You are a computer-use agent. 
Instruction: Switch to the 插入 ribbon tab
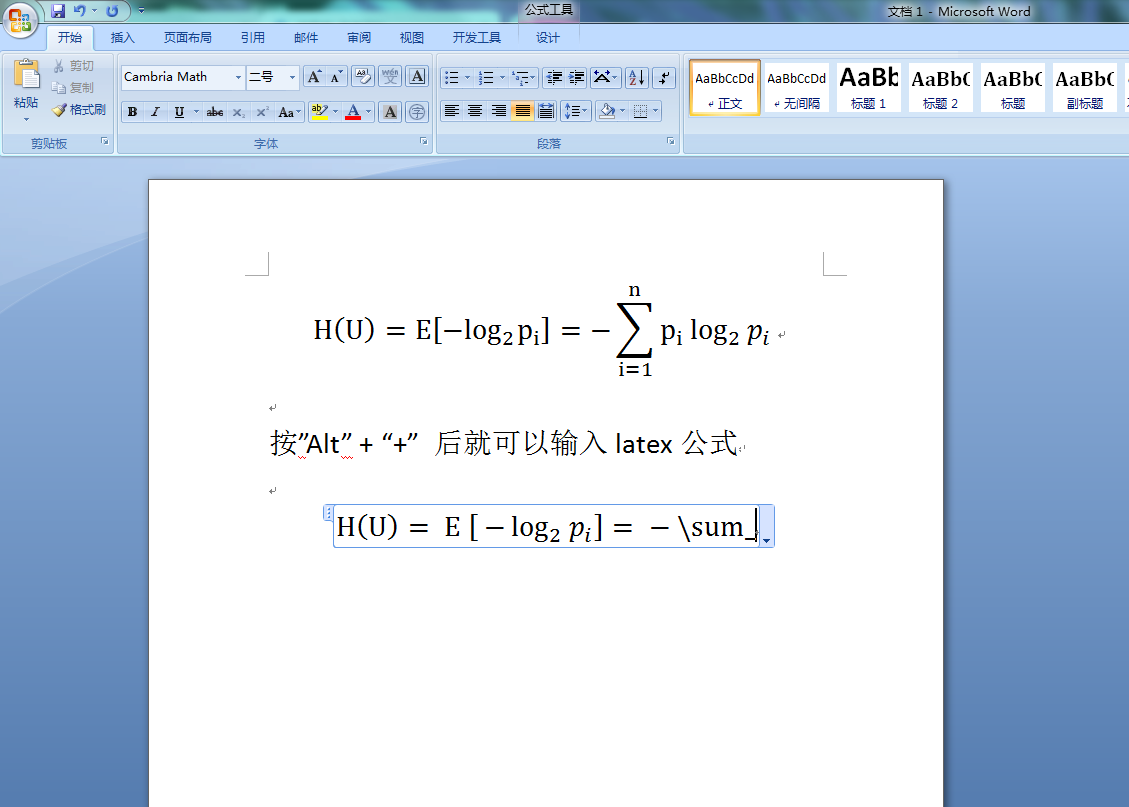121,37
